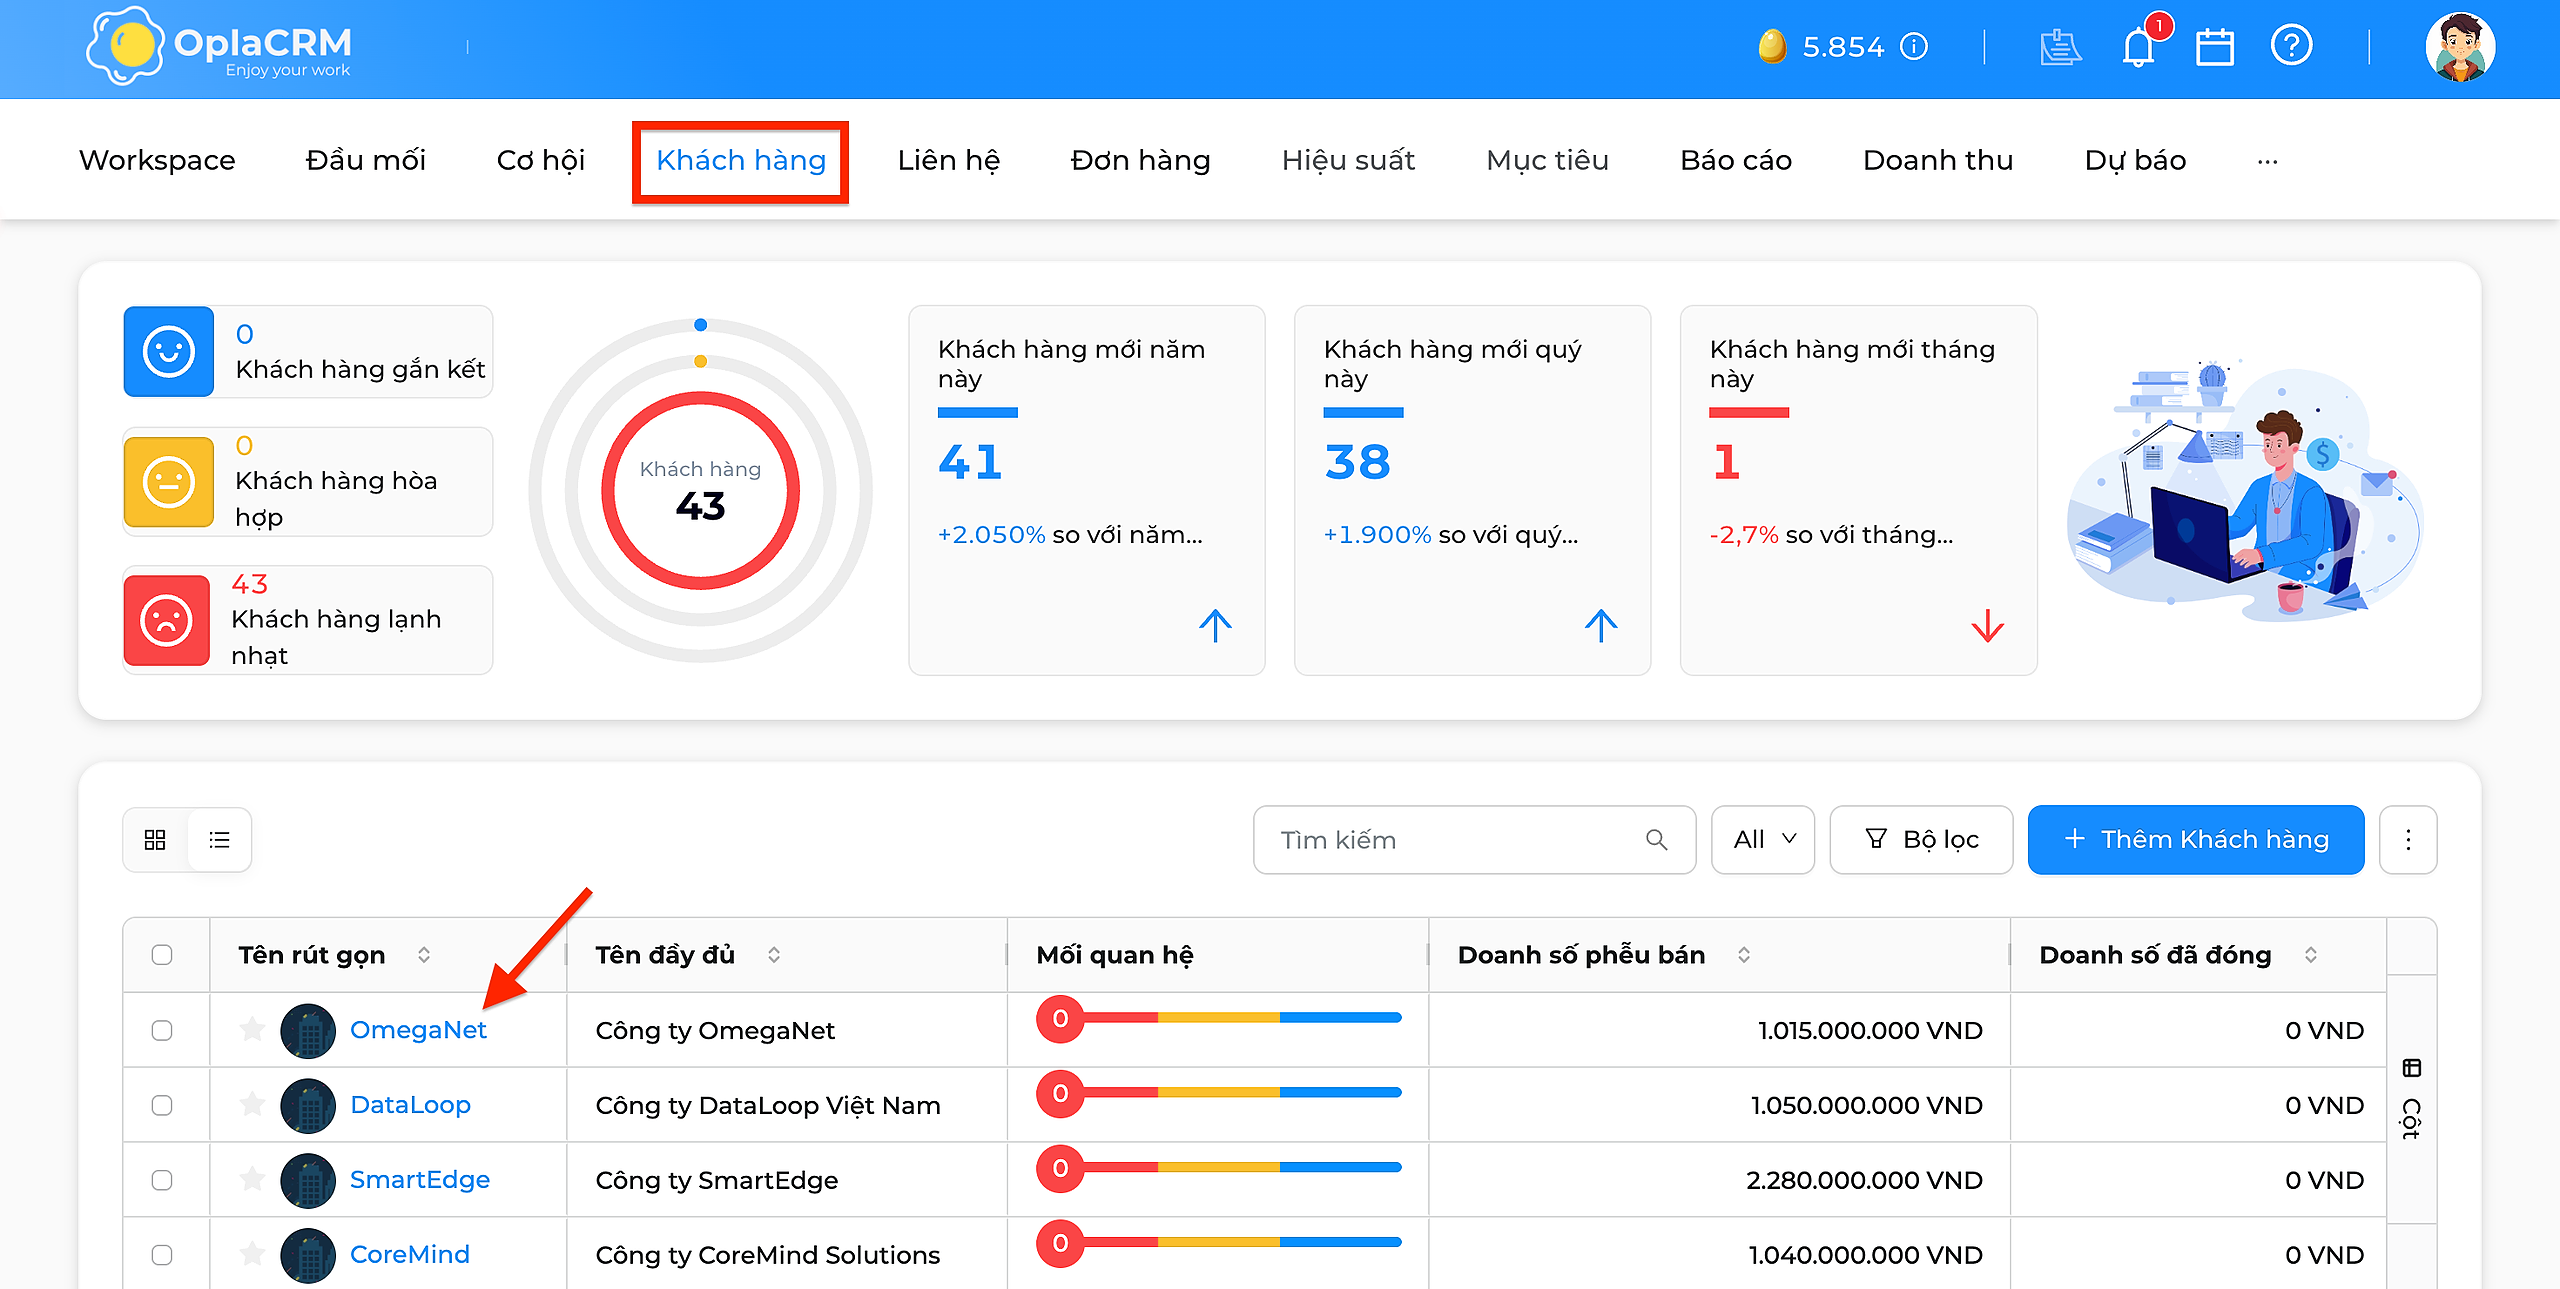2560x1289 pixels.
Task: Click the help question mark icon
Action: pyautogui.click(x=2291, y=46)
